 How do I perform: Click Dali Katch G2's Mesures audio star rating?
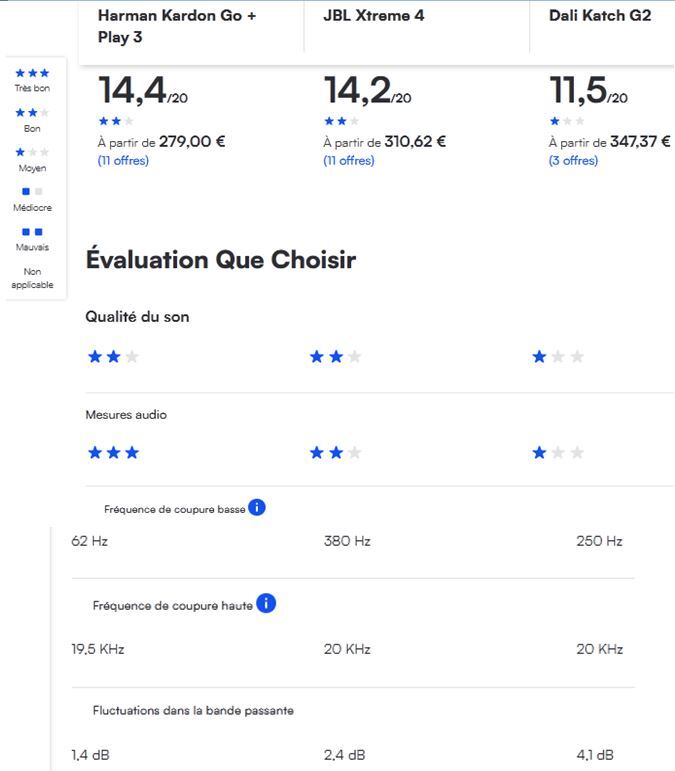tap(558, 453)
